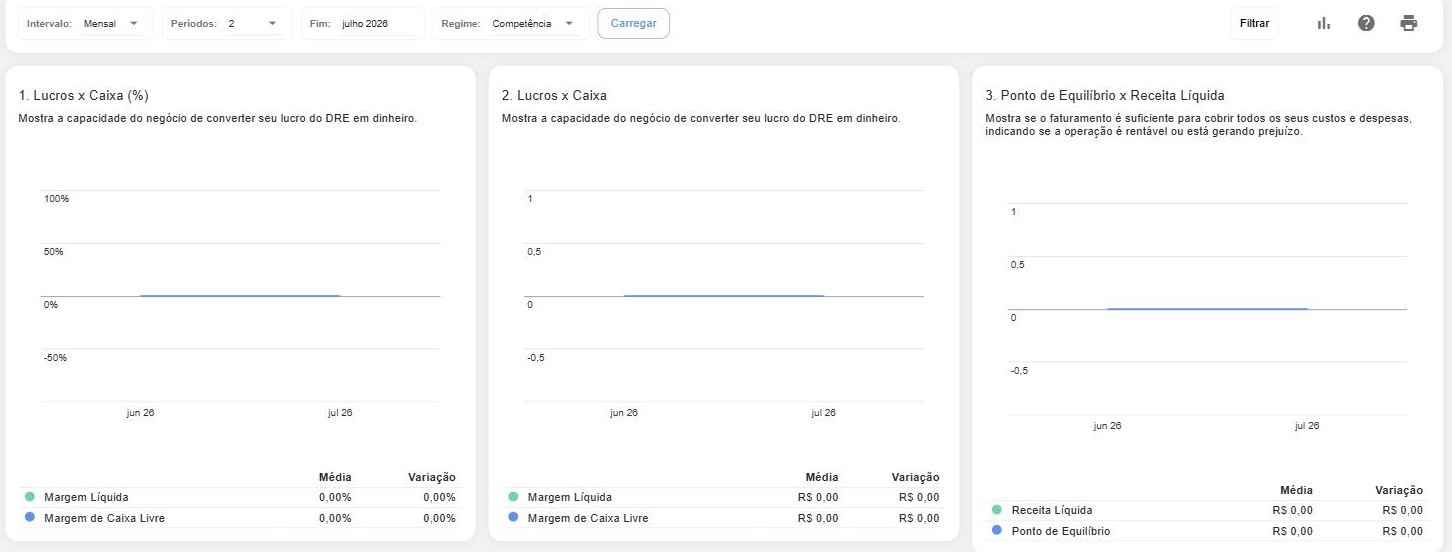Open the help question mark icon
The height and width of the screenshot is (552, 1452).
(x=1366, y=23)
